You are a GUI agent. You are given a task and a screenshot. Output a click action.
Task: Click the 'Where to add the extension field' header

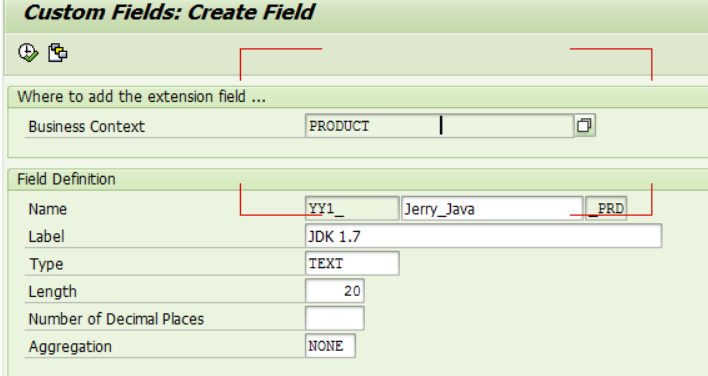point(141,97)
